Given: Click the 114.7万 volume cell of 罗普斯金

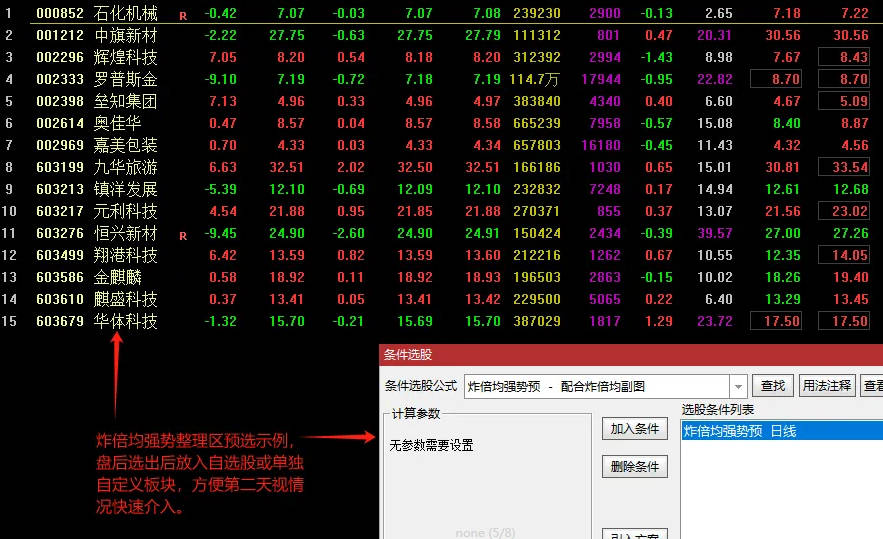Looking at the screenshot, I should pos(534,79).
